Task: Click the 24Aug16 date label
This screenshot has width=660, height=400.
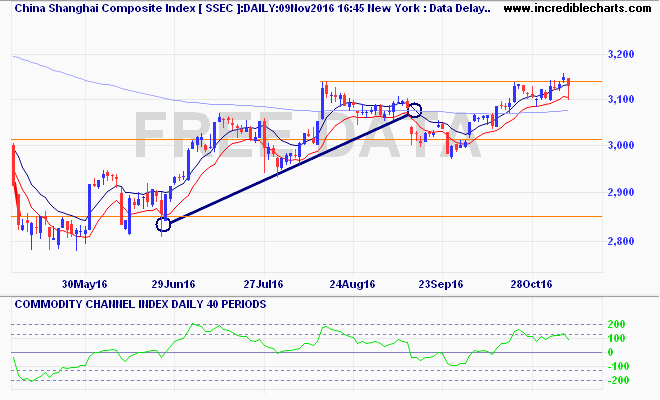Action: (352, 284)
